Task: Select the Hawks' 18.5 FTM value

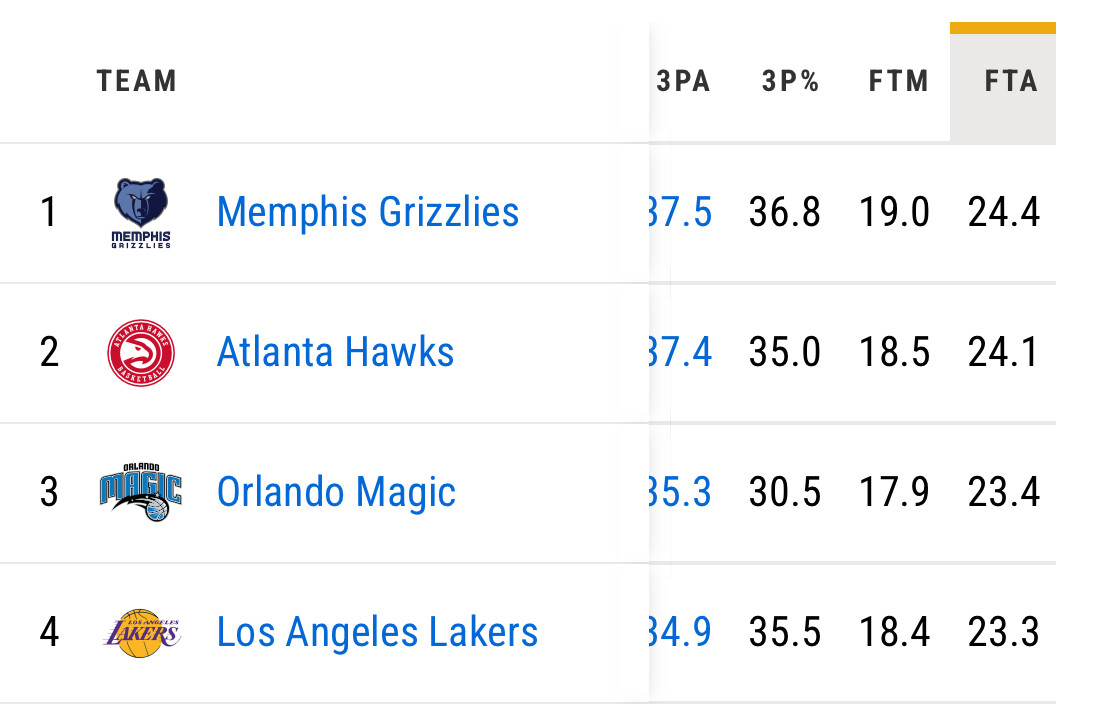Action: (894, 352)
